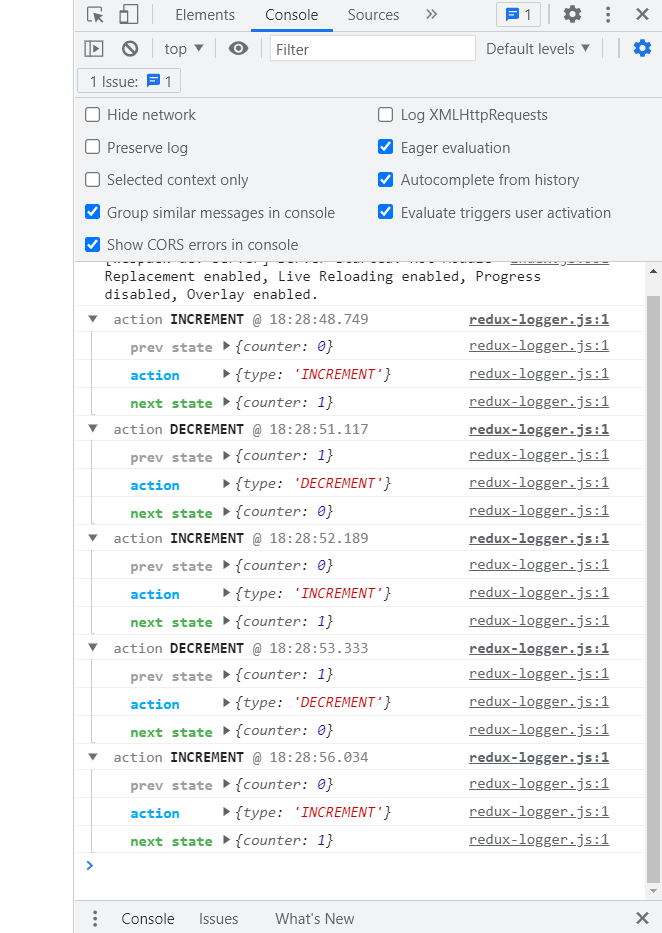Collapse the INCREMENT group at 18:28:56.034
This screenshot has height=933, width=662.
93,757
